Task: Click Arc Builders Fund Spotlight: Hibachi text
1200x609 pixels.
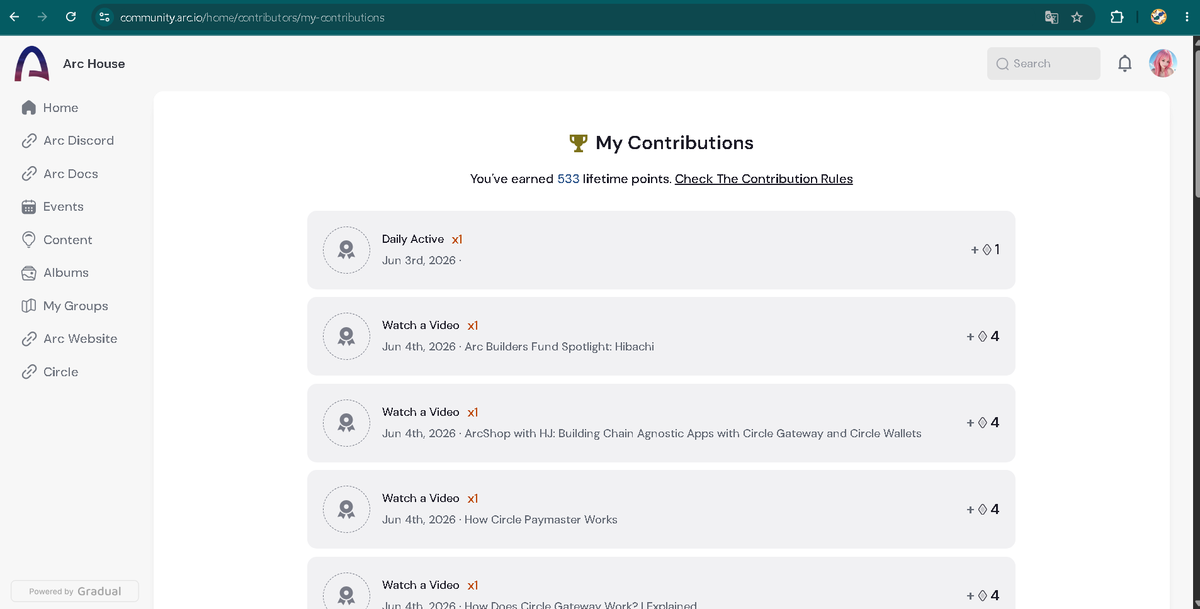Action: (560, 346)
